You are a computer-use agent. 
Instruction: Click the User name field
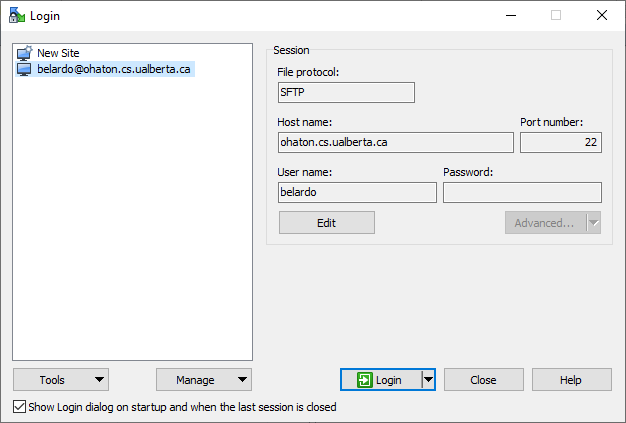pyautogui.click(x=357, y=192)
